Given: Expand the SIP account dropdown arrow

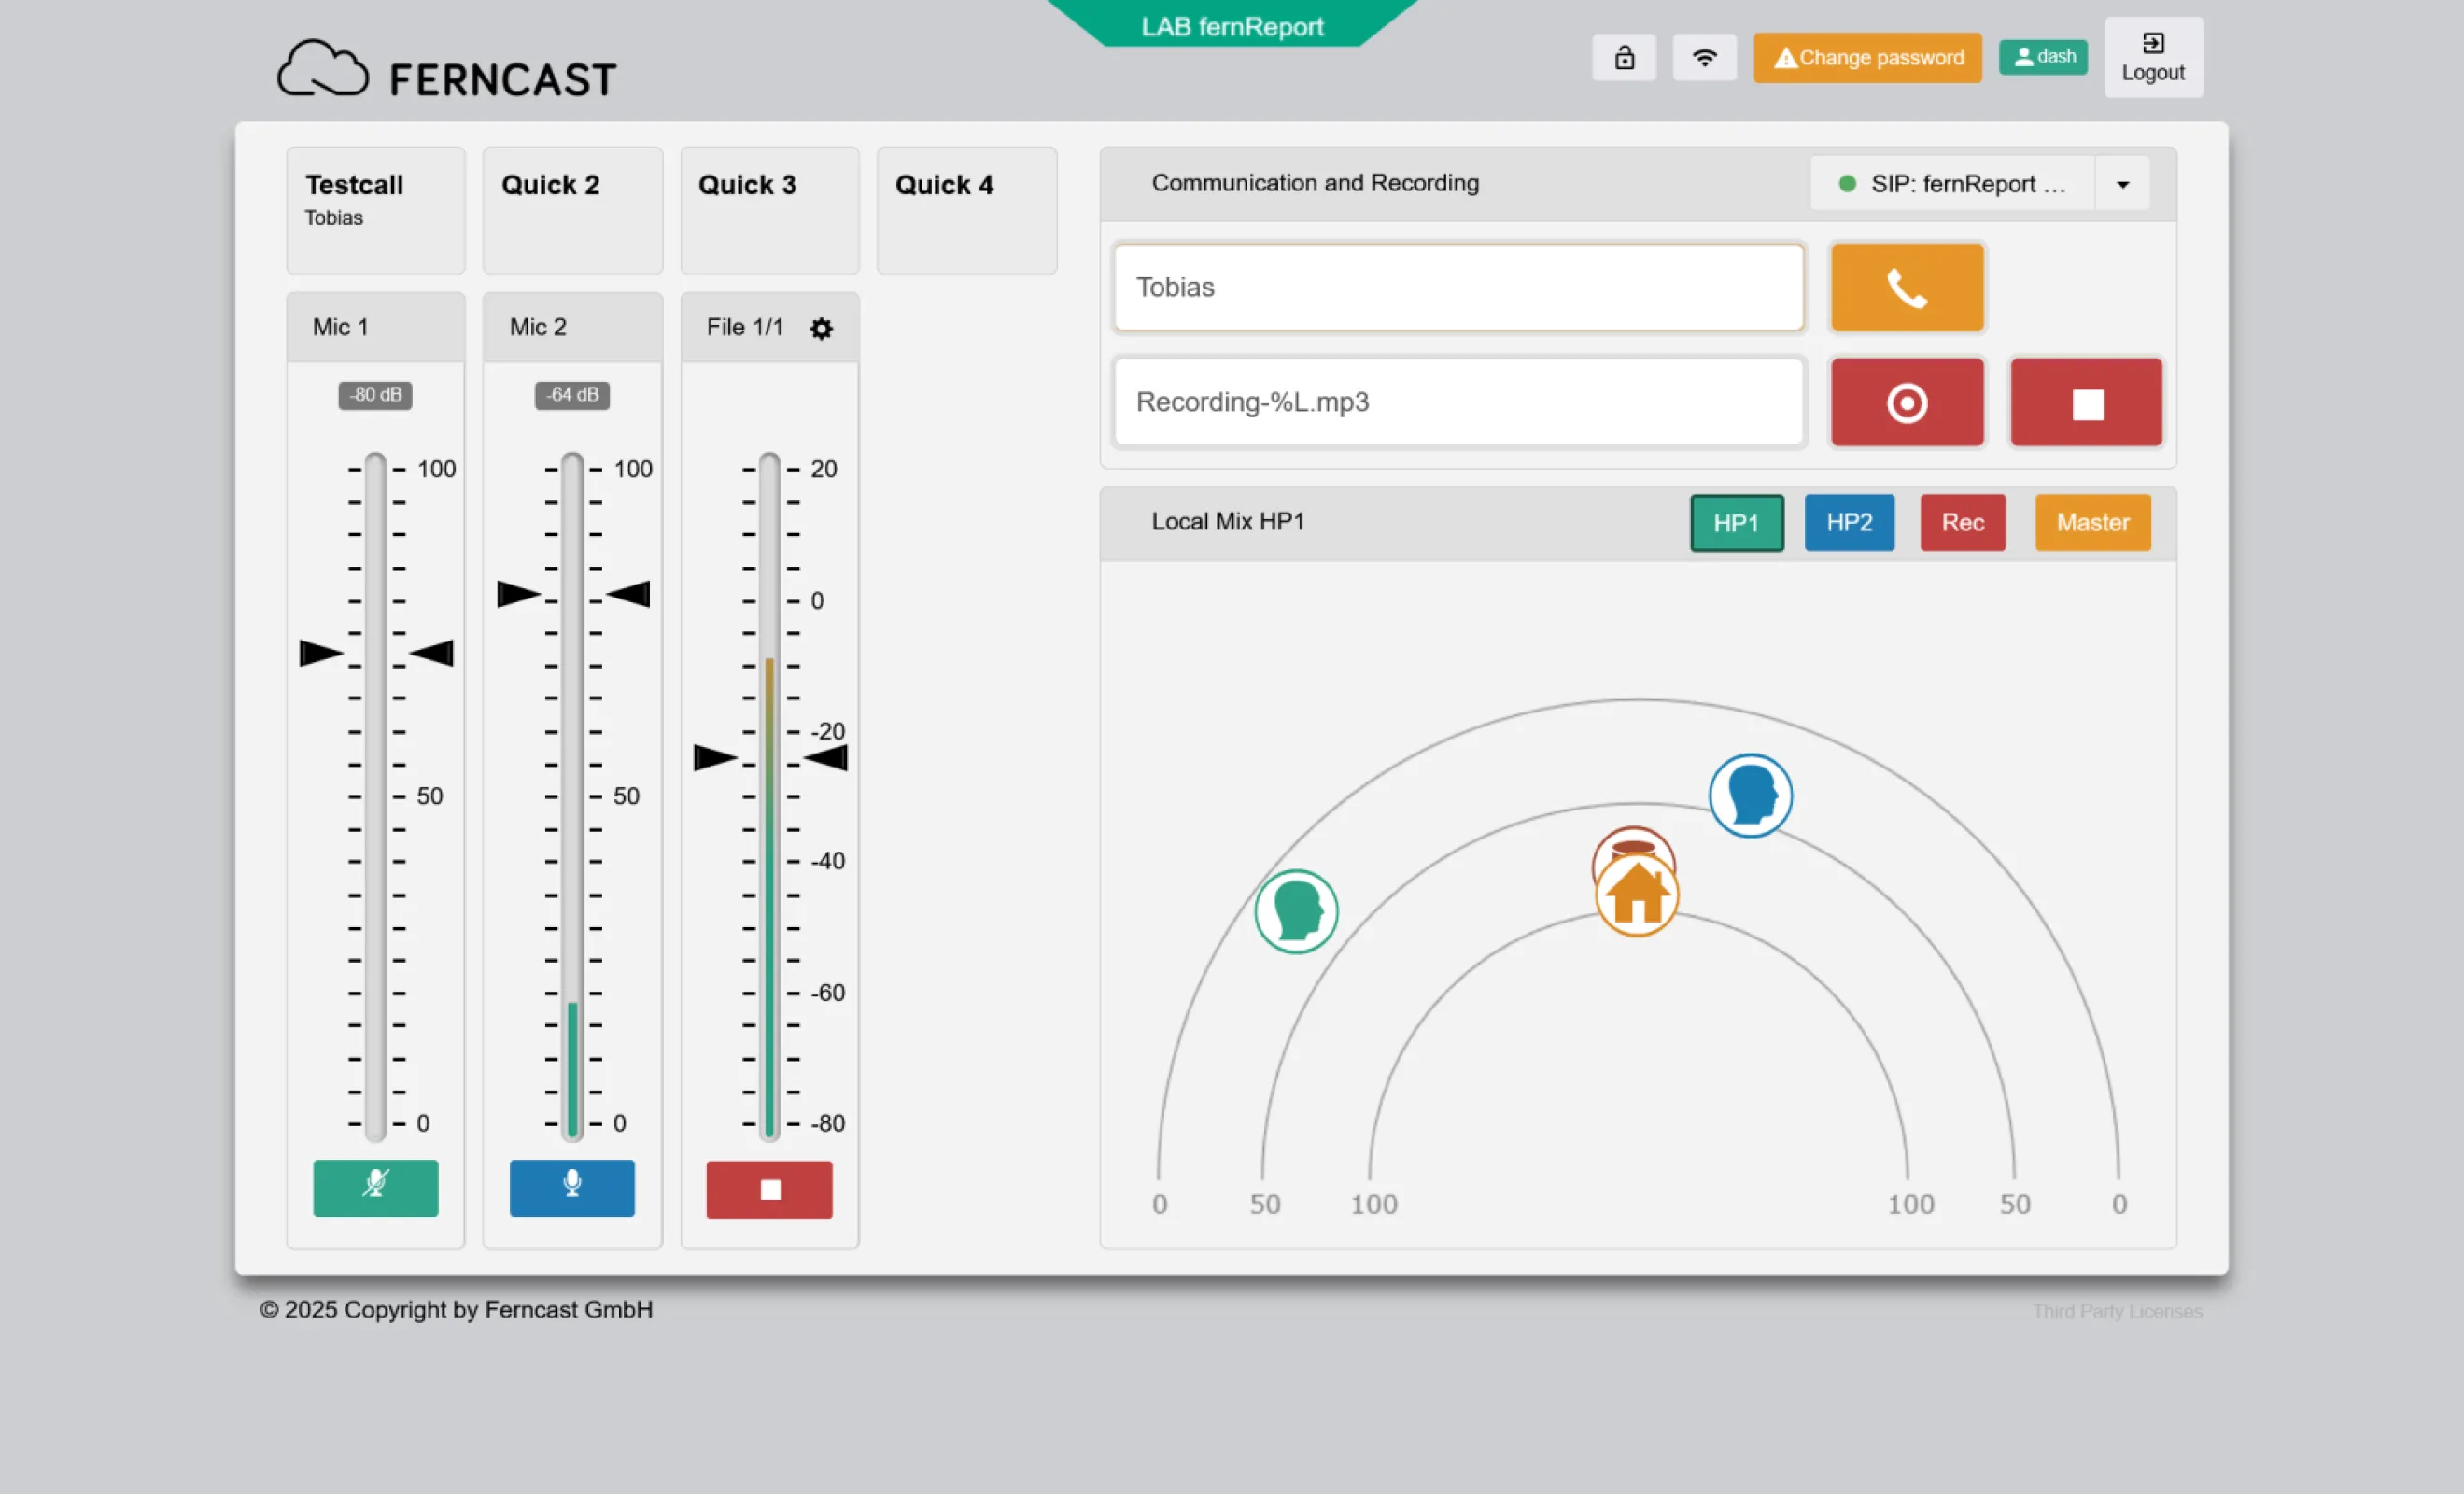Looking at the screenshot, I should [x=2122, y=184].
